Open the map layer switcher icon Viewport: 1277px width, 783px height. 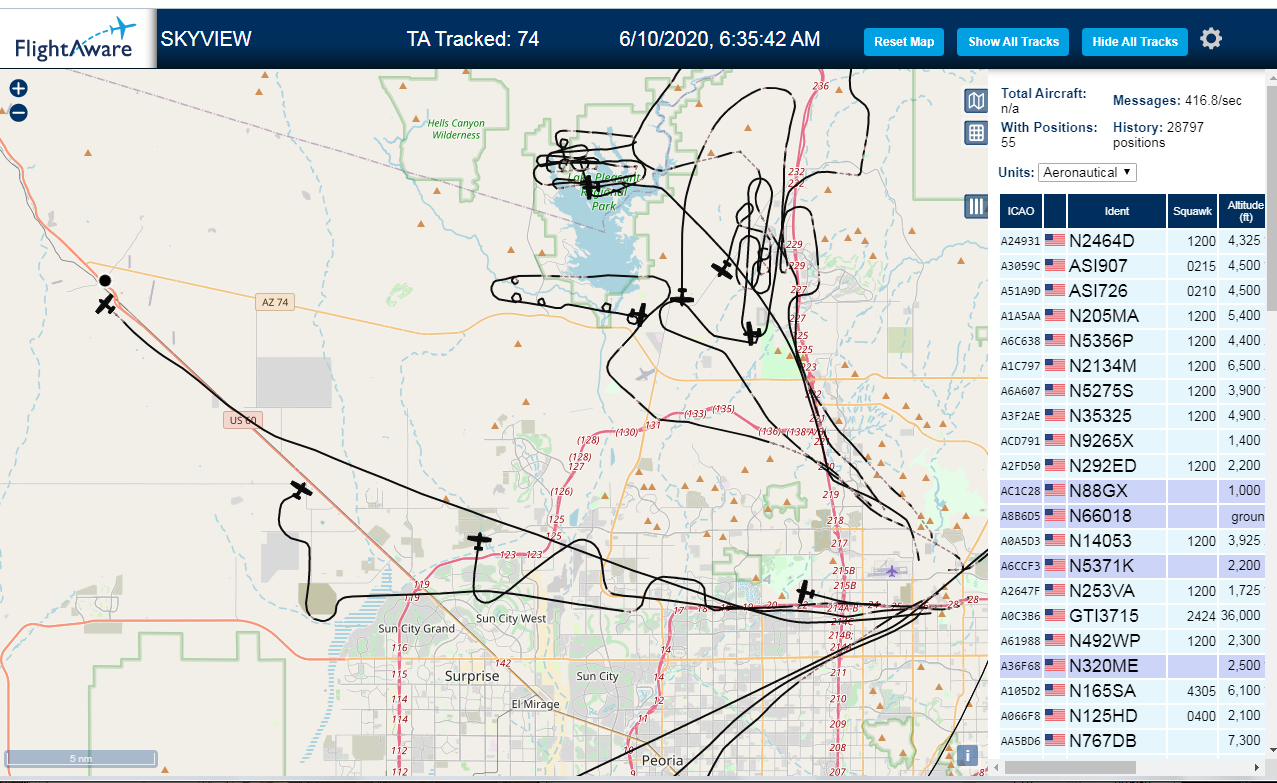click(975, 100)
